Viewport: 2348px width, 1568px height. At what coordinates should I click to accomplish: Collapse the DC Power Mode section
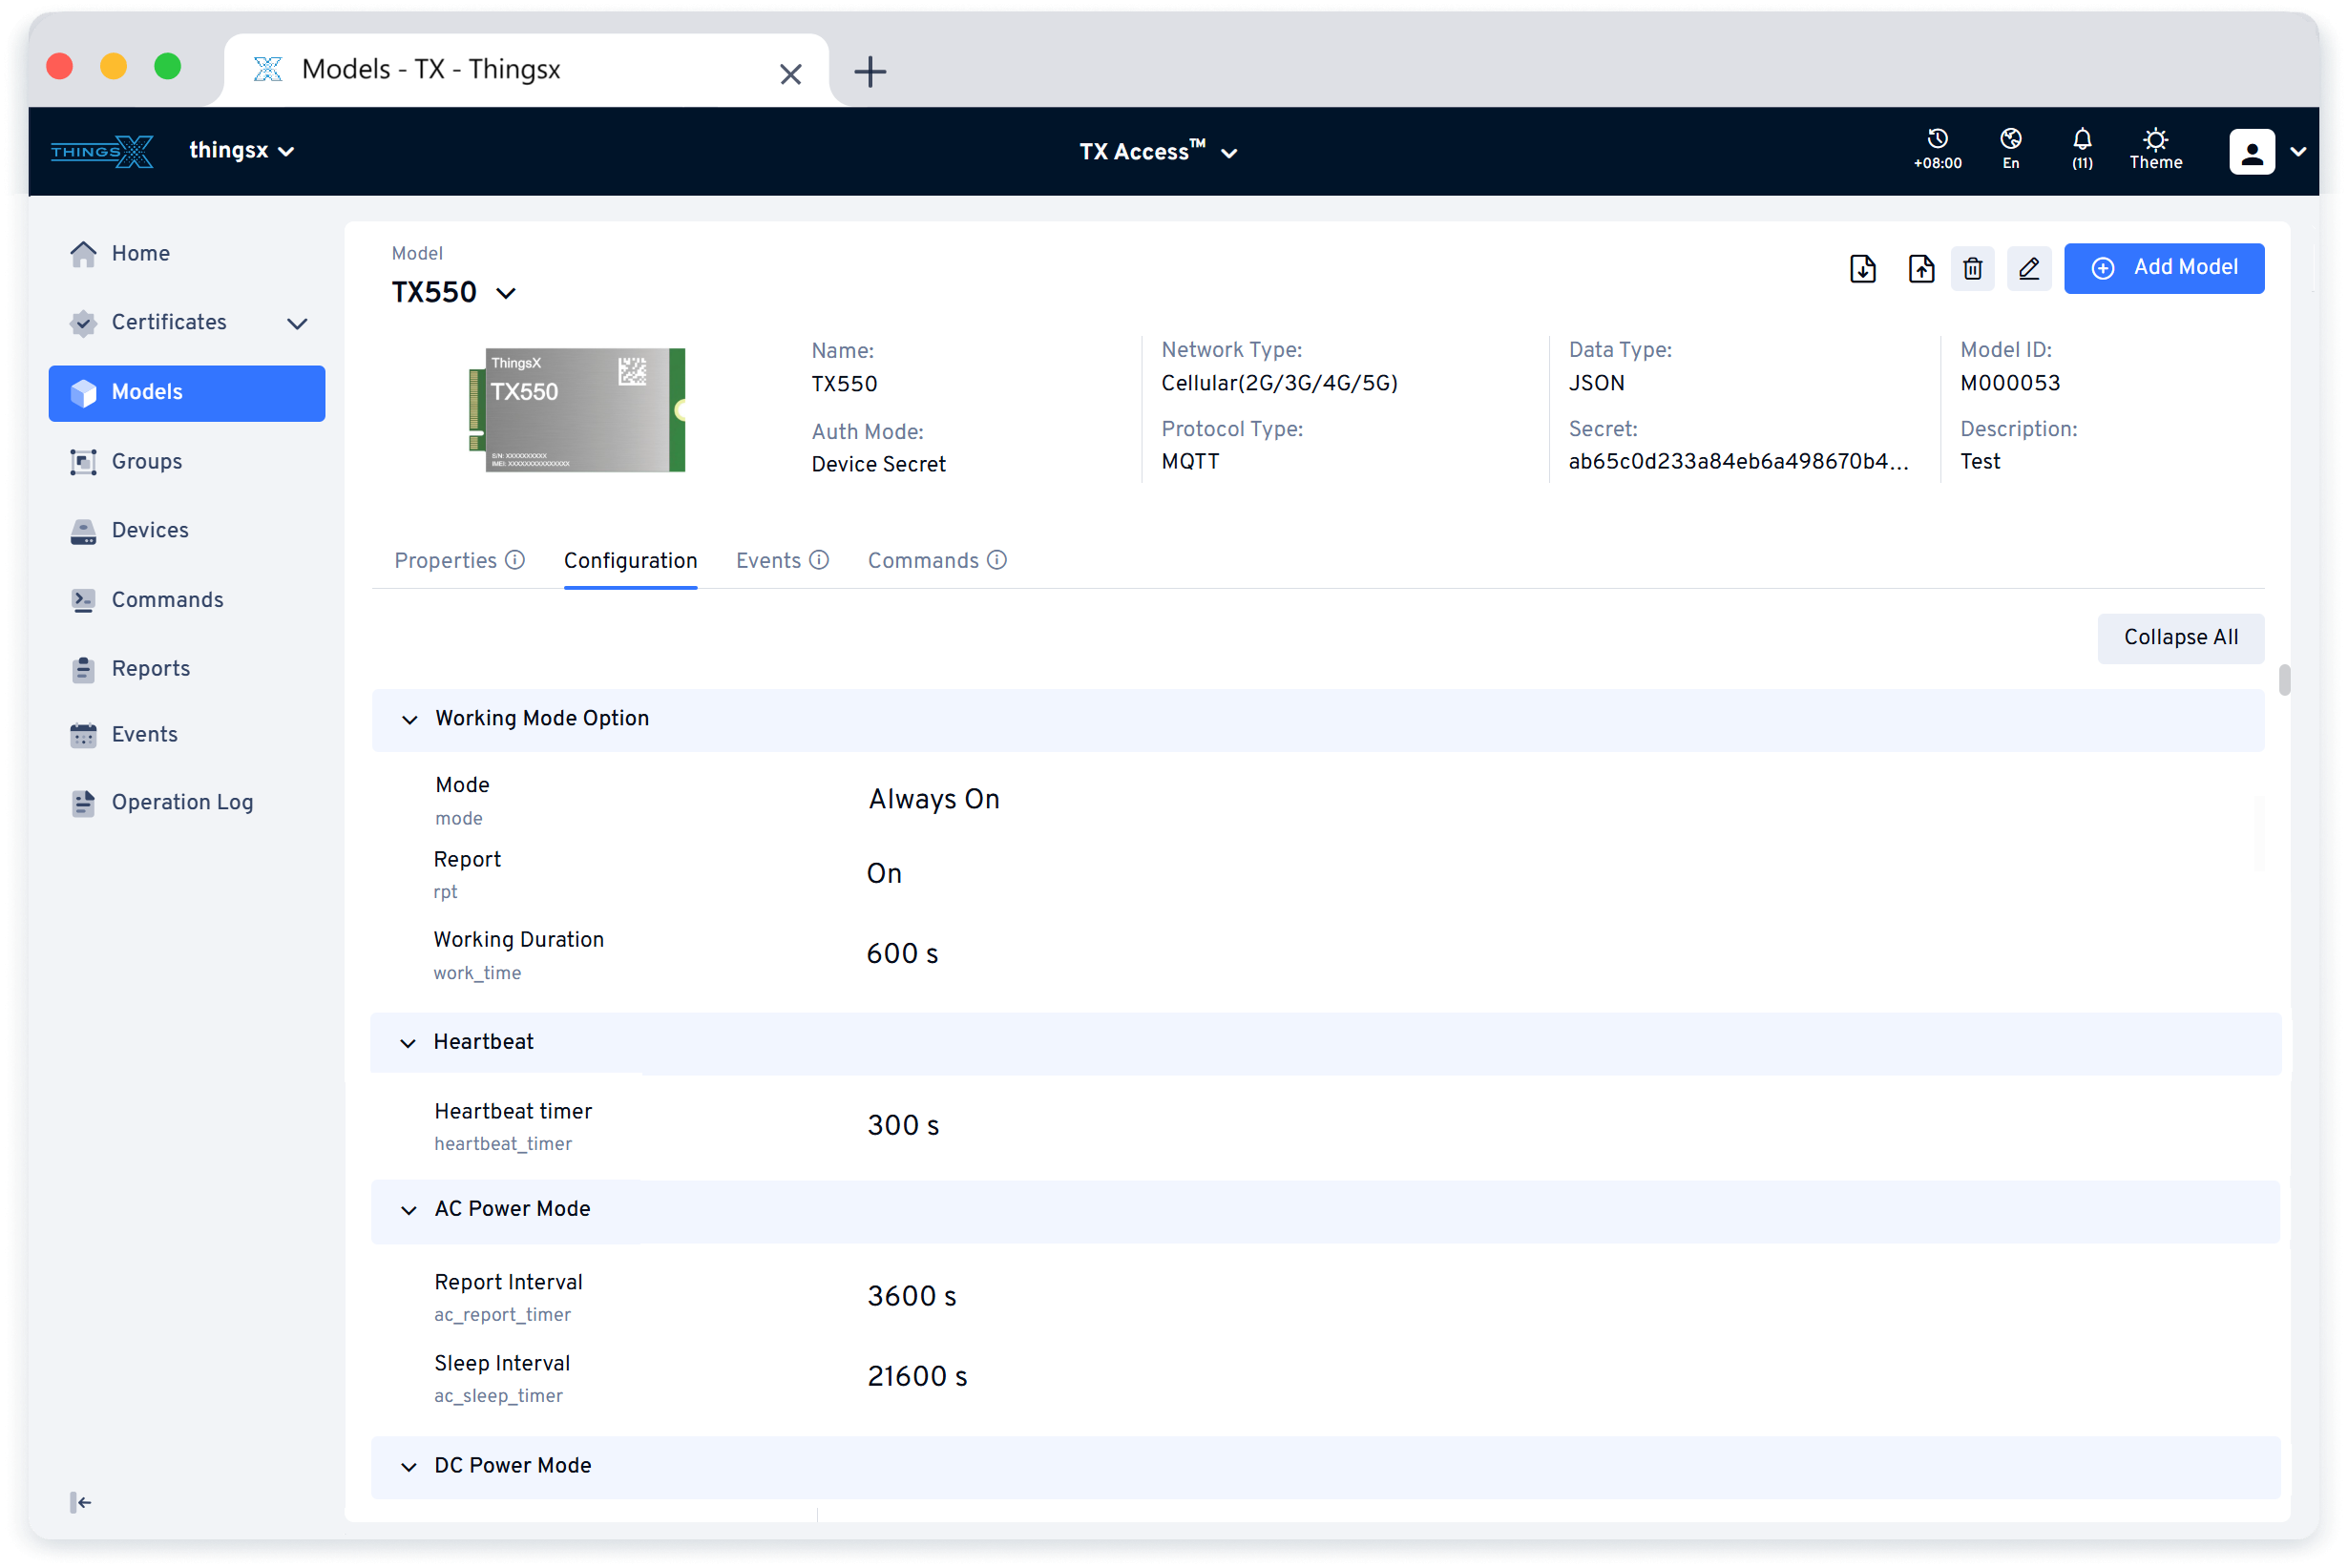408,1466
